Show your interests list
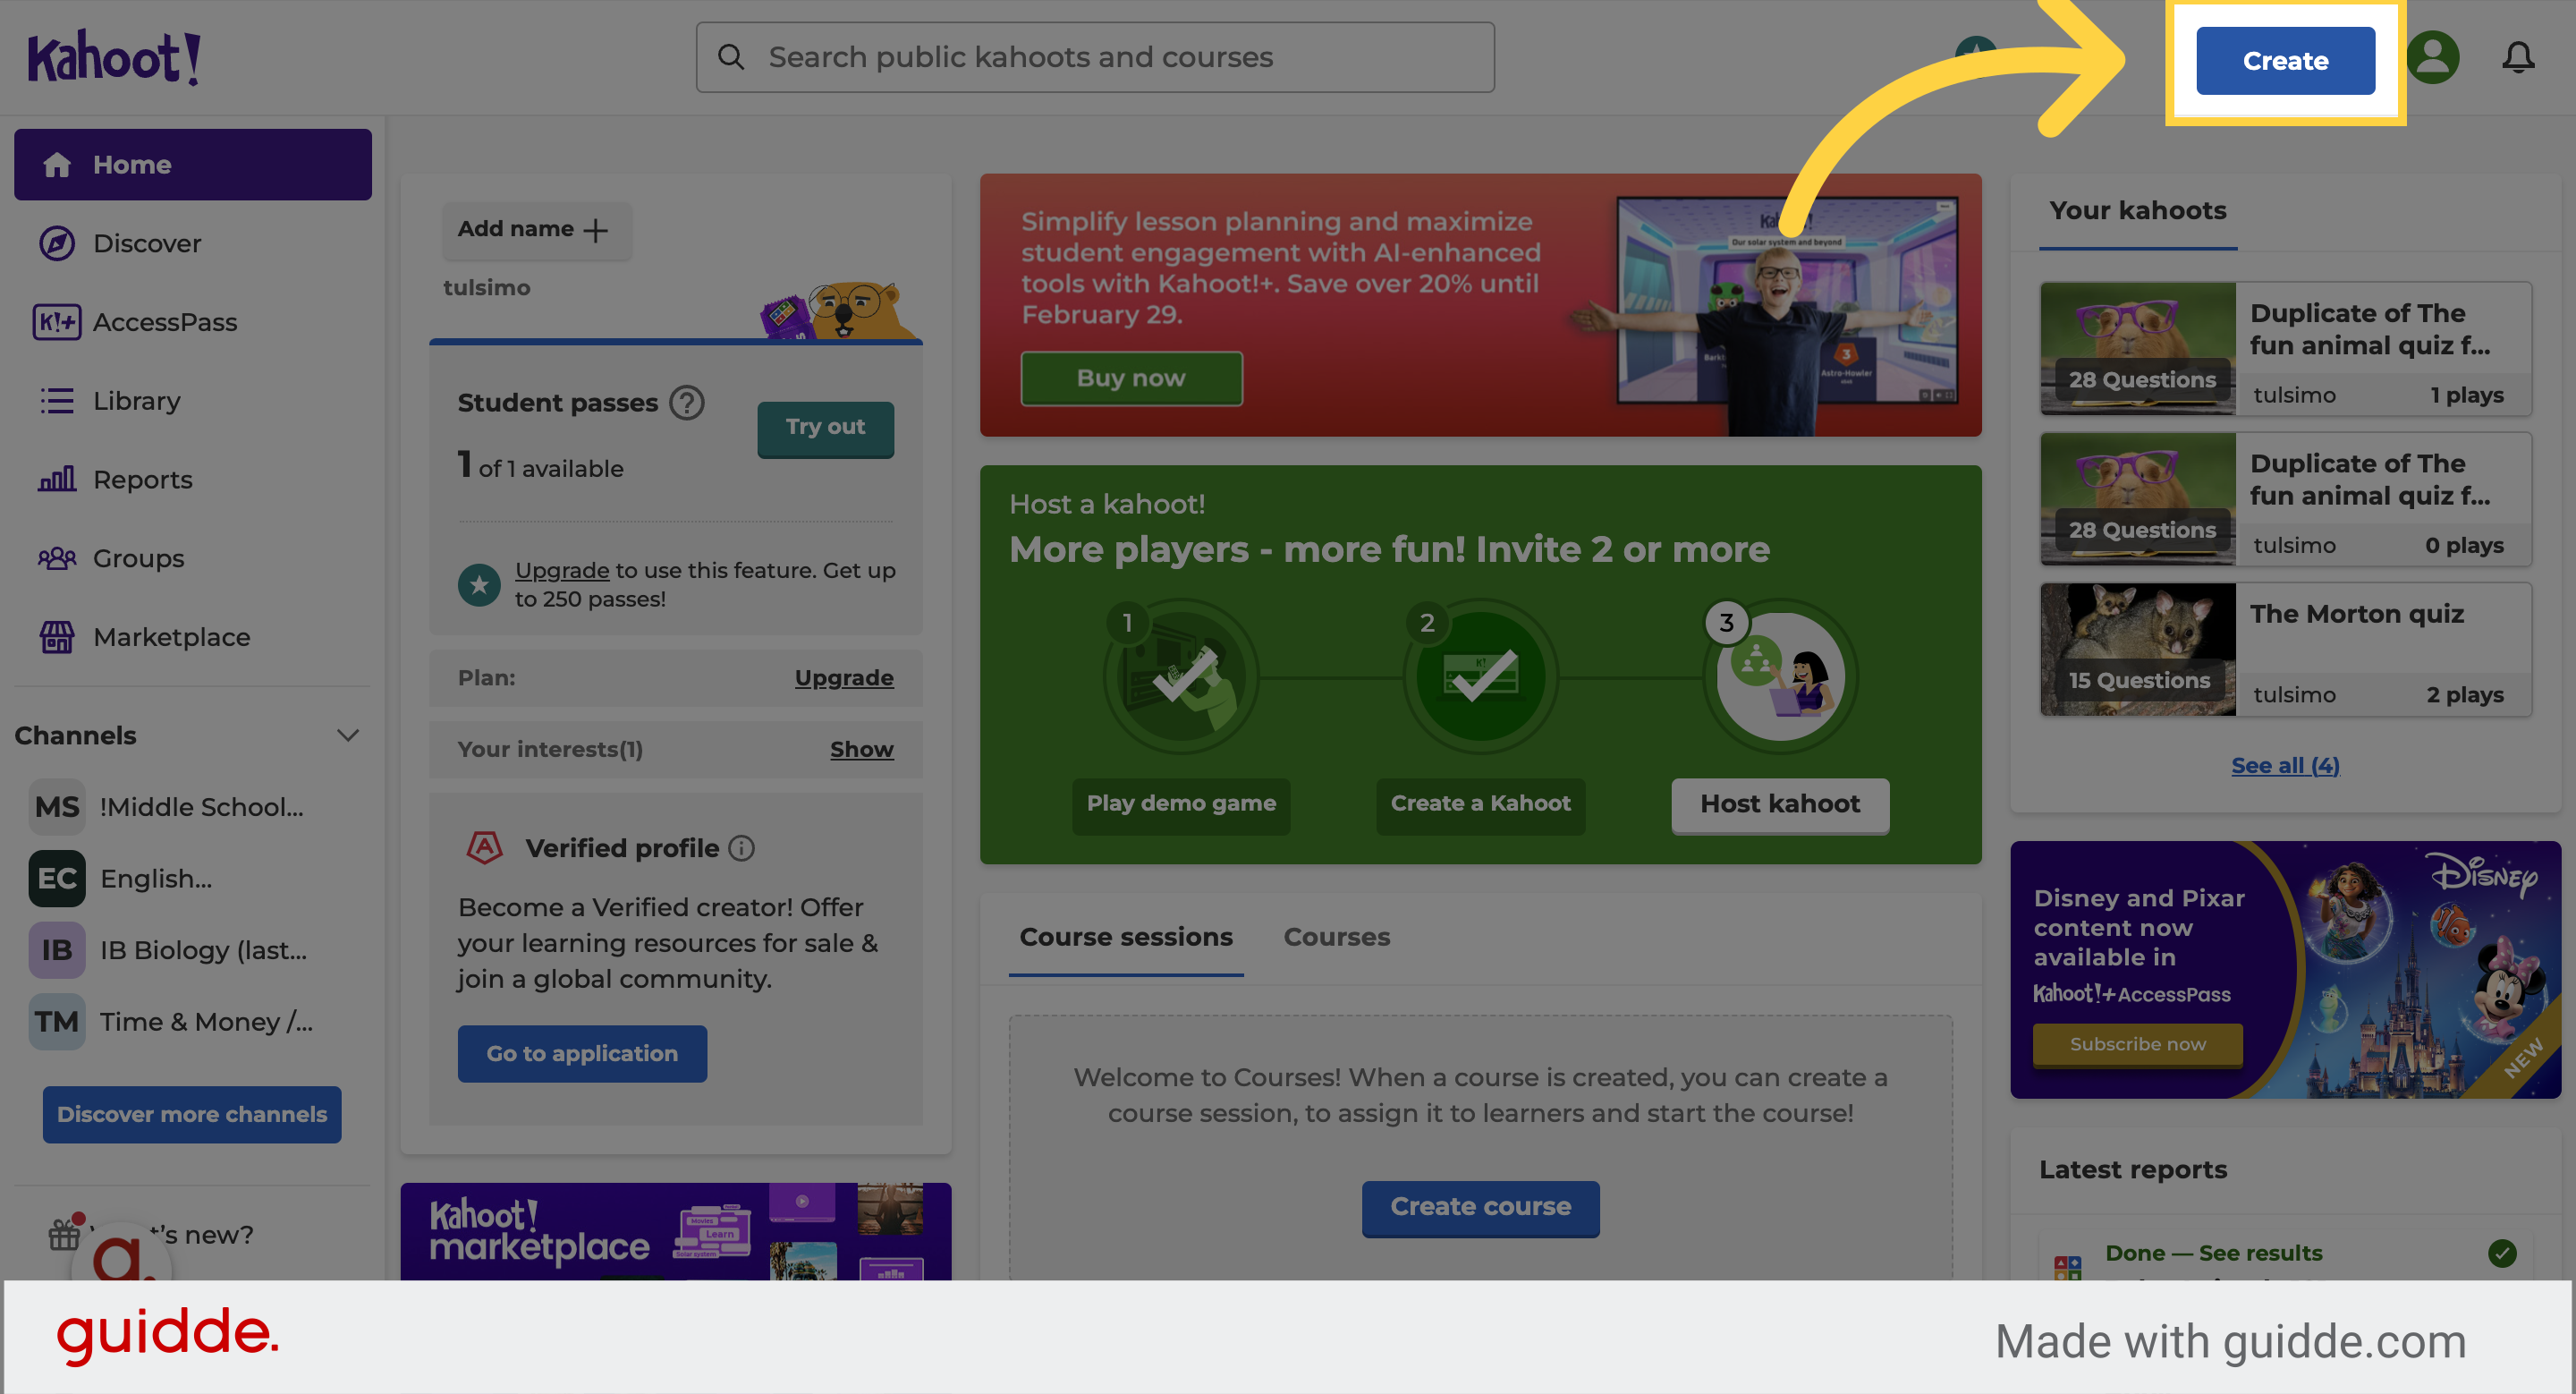 click(x=861, y=749)
